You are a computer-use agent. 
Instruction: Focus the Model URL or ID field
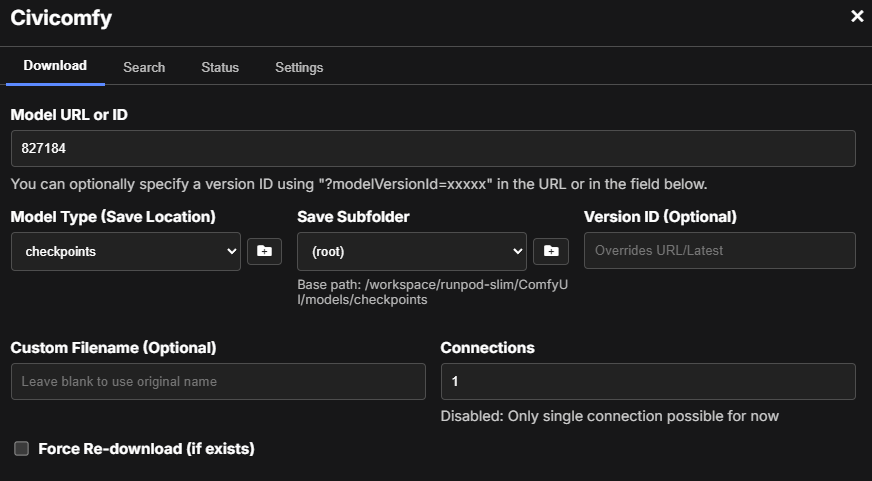(x=433, y=148)
